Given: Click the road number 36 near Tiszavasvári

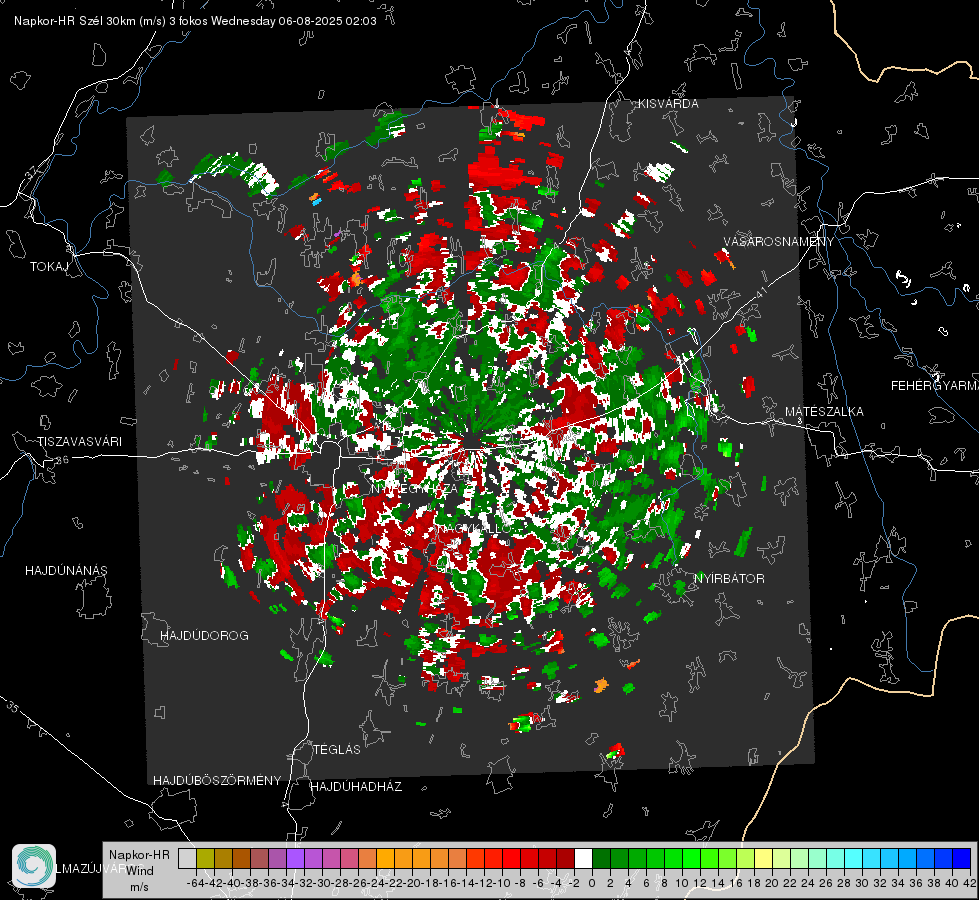Looking at the screenshot, I should coord(62,460).
